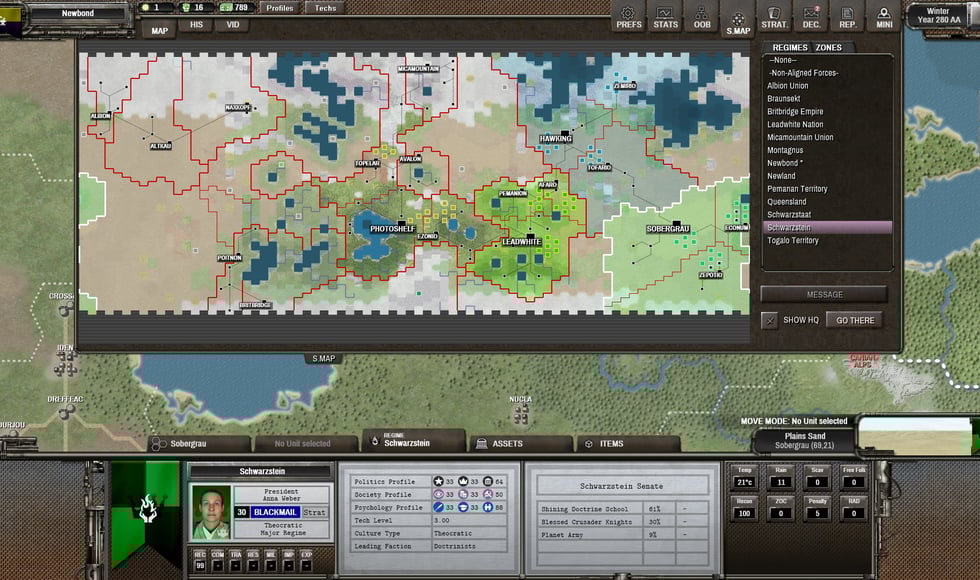Click the MIL stat box
The image size is (980, 580).
pyautogui.click(x=271, y=565)
